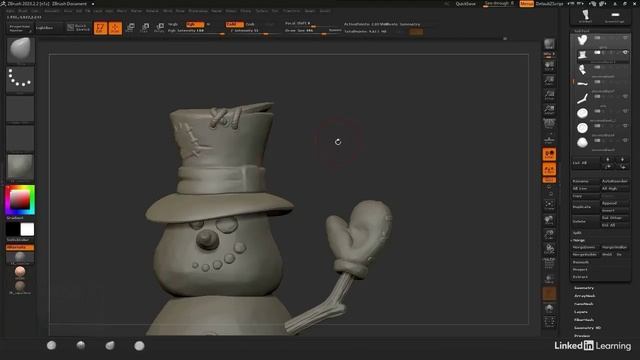Toggle the Dynamic draw size button
The image size is (640, 360).
[x=336, y=31]
